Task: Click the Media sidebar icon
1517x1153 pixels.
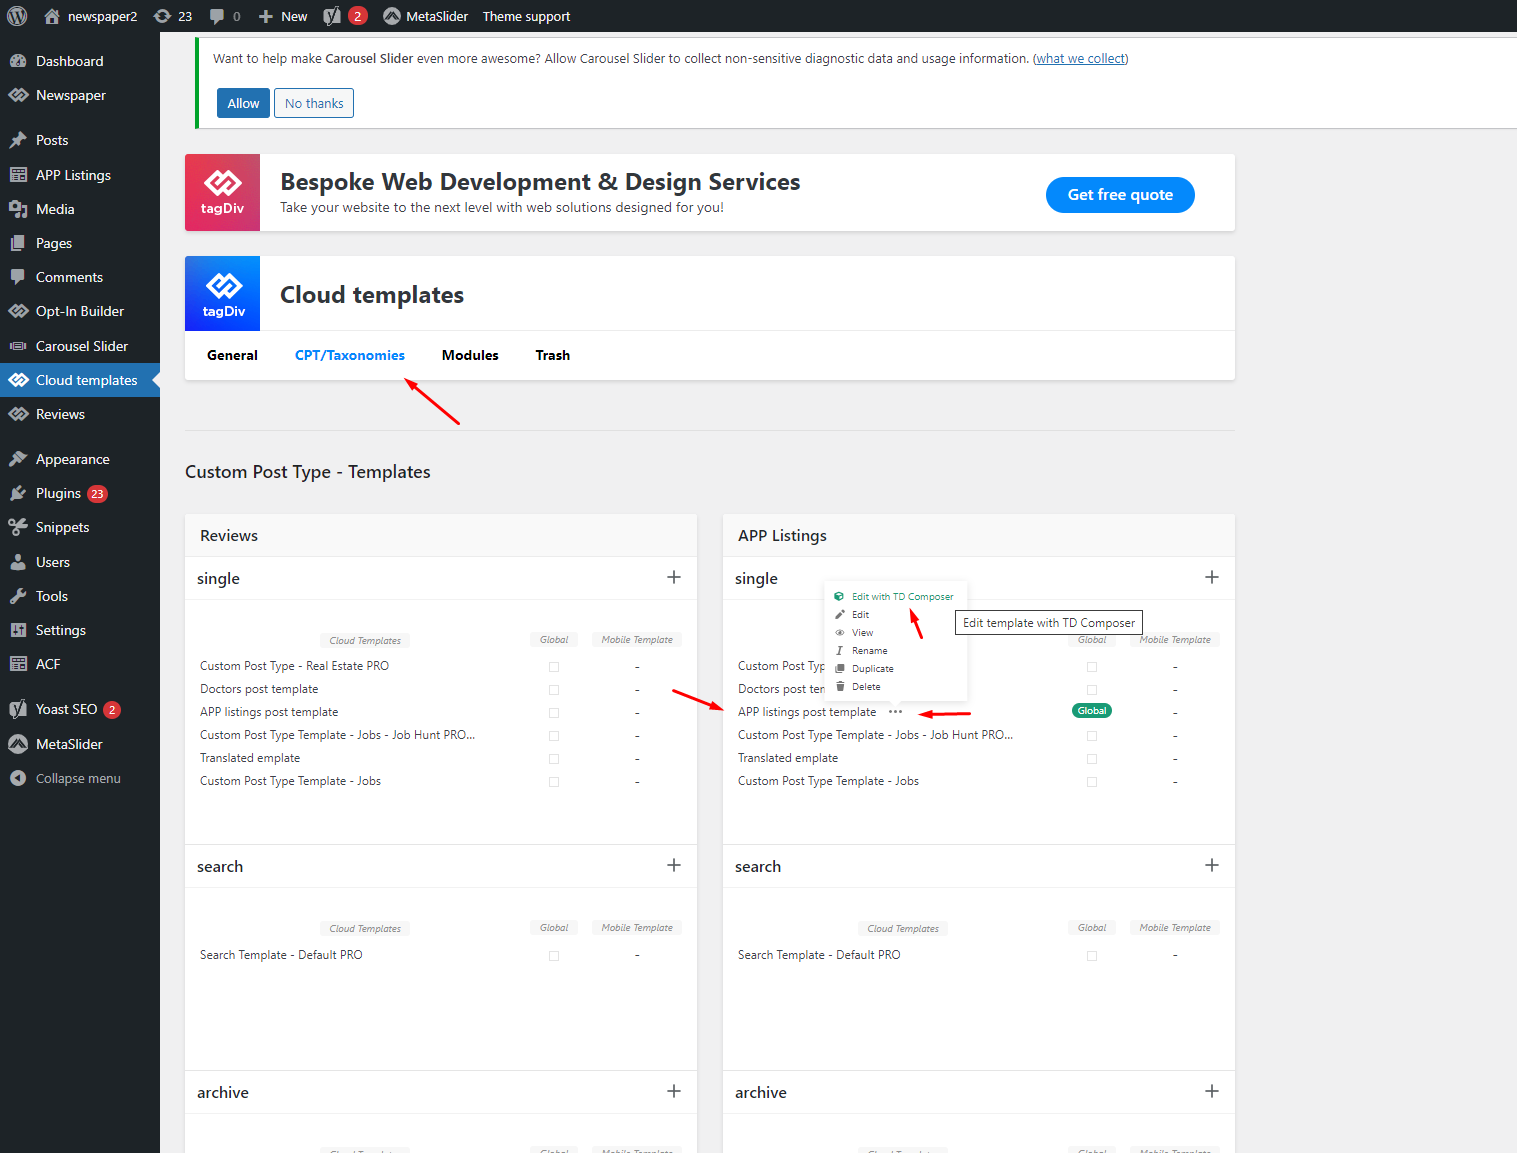Action: [18, 209]
